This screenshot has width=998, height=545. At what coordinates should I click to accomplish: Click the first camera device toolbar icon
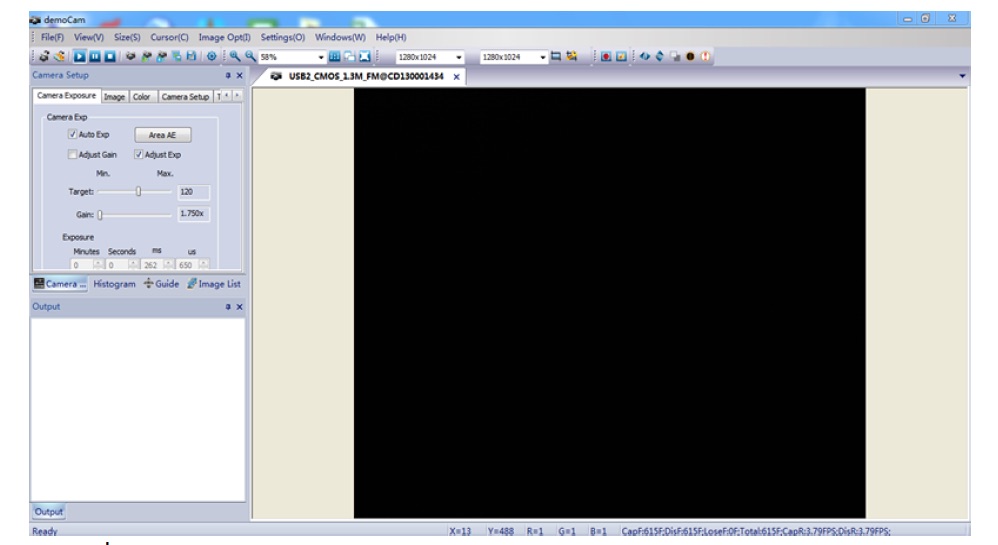44,57
